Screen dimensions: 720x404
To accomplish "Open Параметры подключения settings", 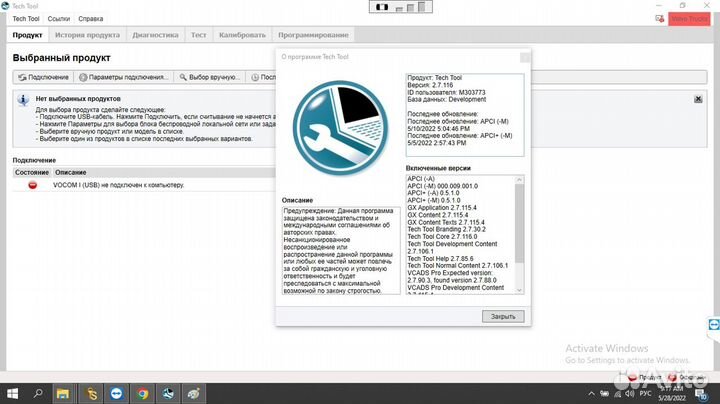I will [x=124, y=77].
